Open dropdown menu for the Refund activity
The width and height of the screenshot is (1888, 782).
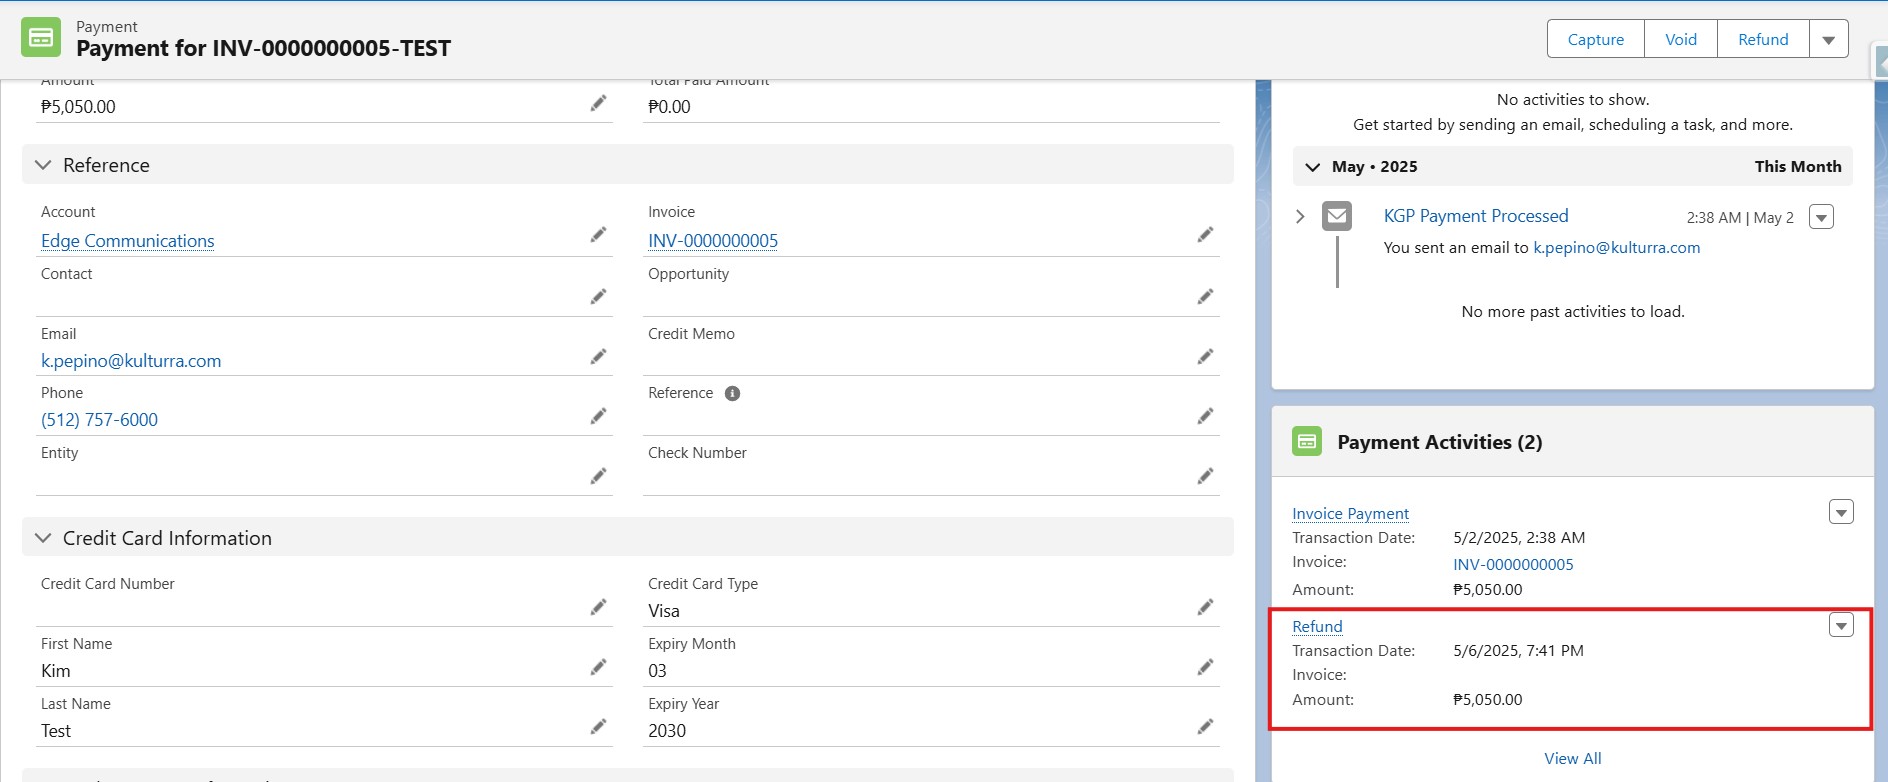click(x=1841, y=625)
